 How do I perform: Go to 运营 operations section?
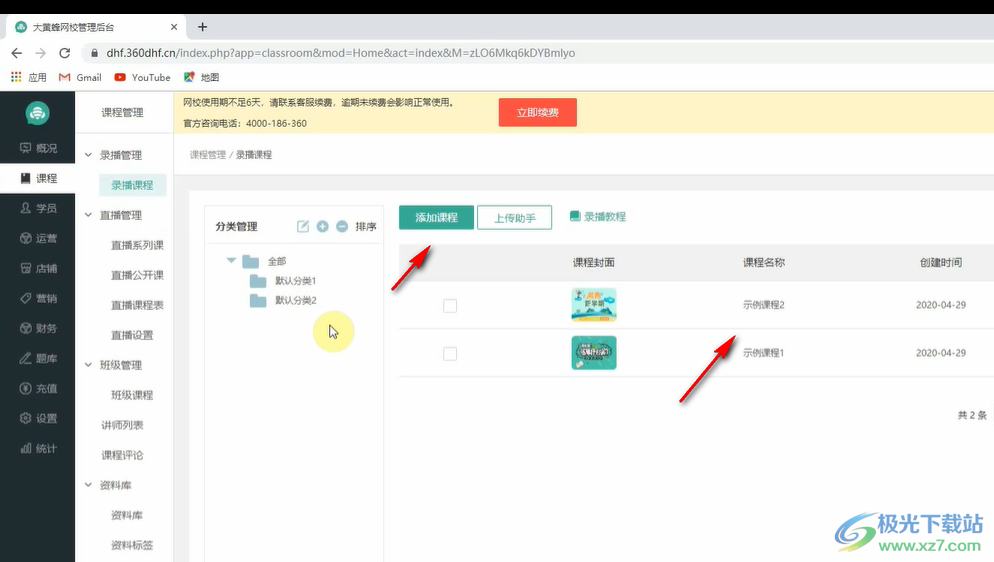tap(38, 238)
